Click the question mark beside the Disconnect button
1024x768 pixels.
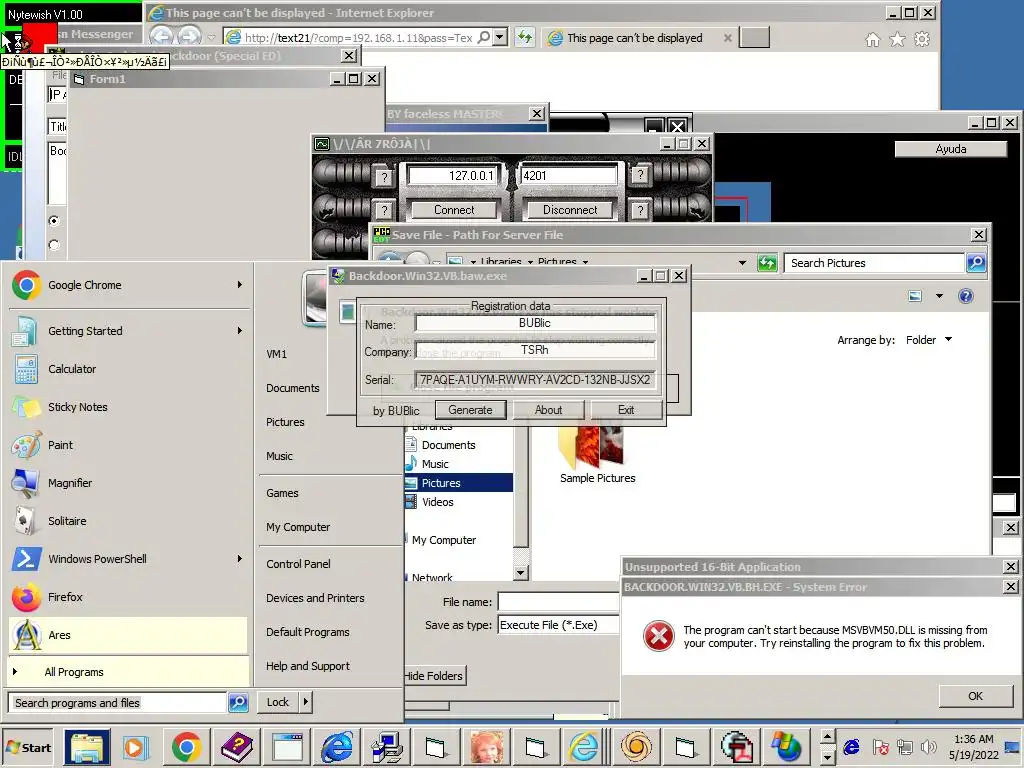(640, 210)
